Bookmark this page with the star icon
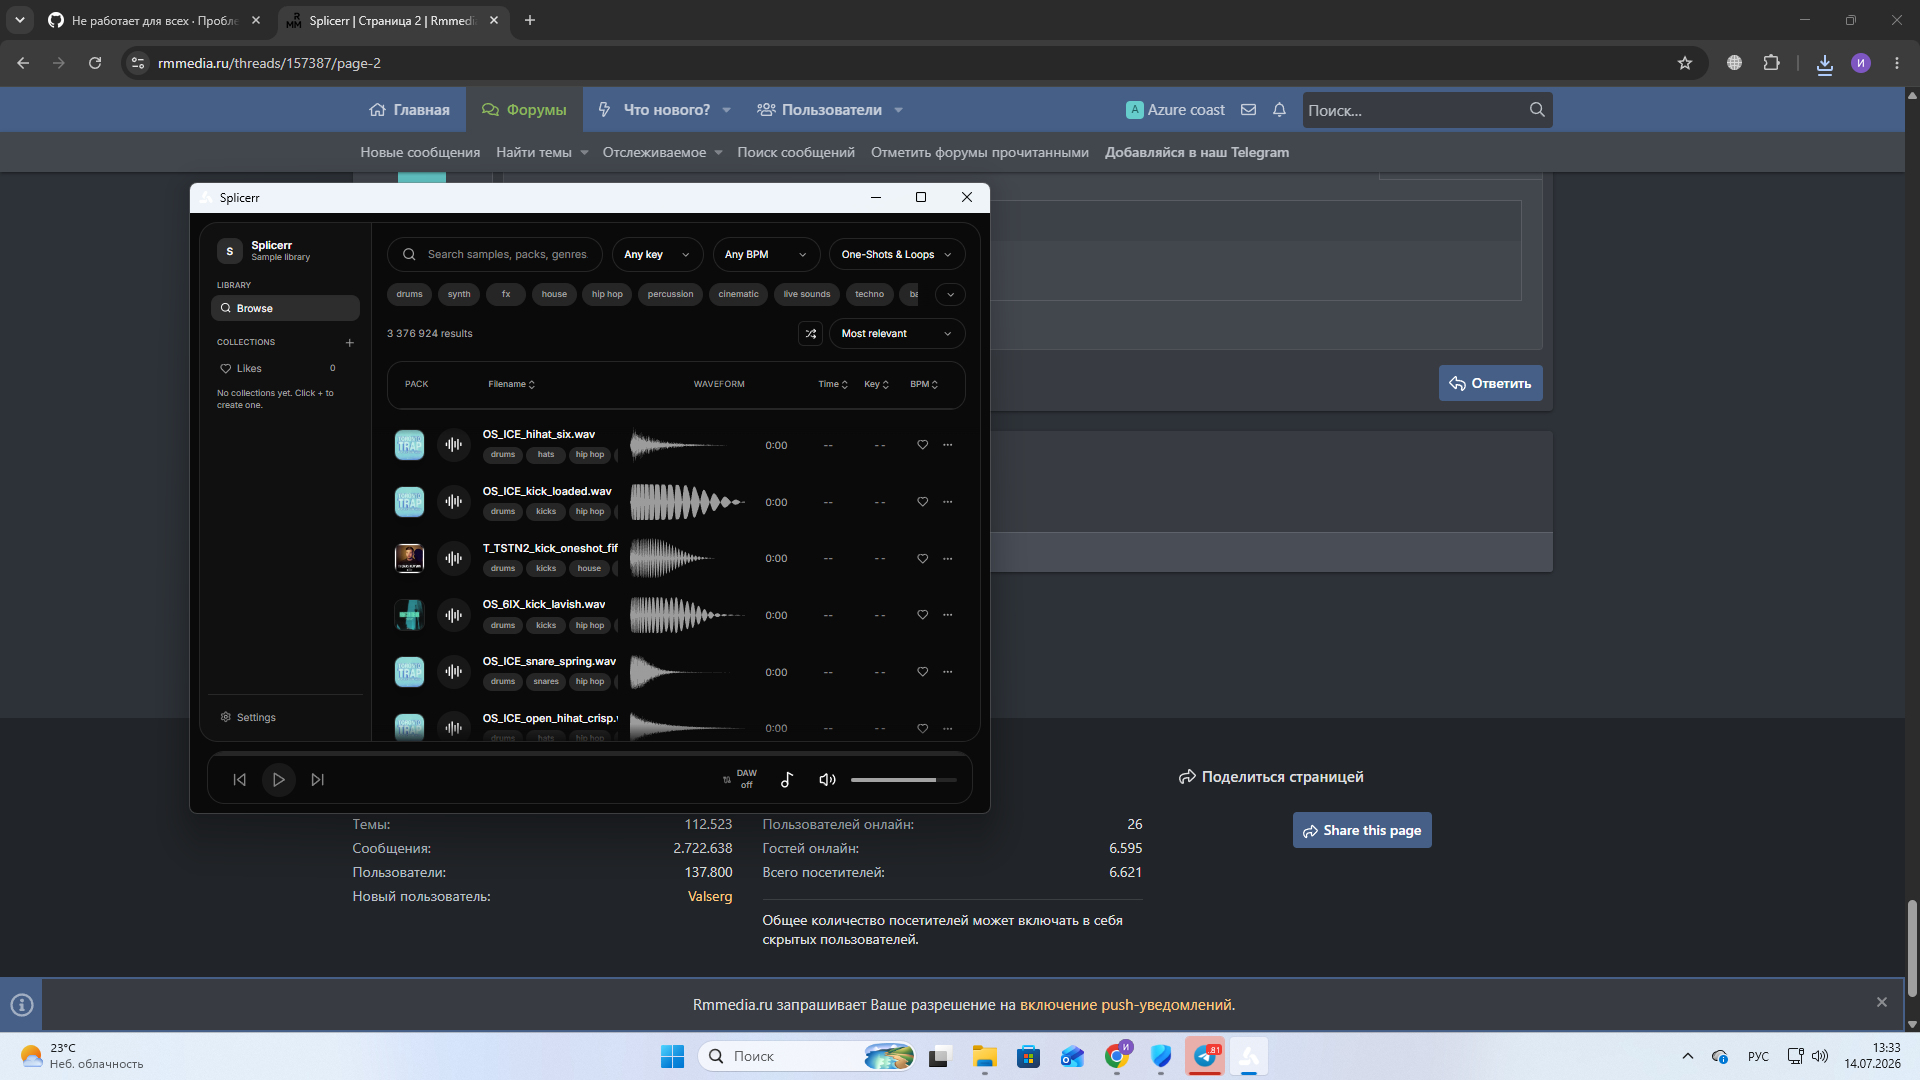Screen dimensions: 1920x1080 (x=1685, y=63)
